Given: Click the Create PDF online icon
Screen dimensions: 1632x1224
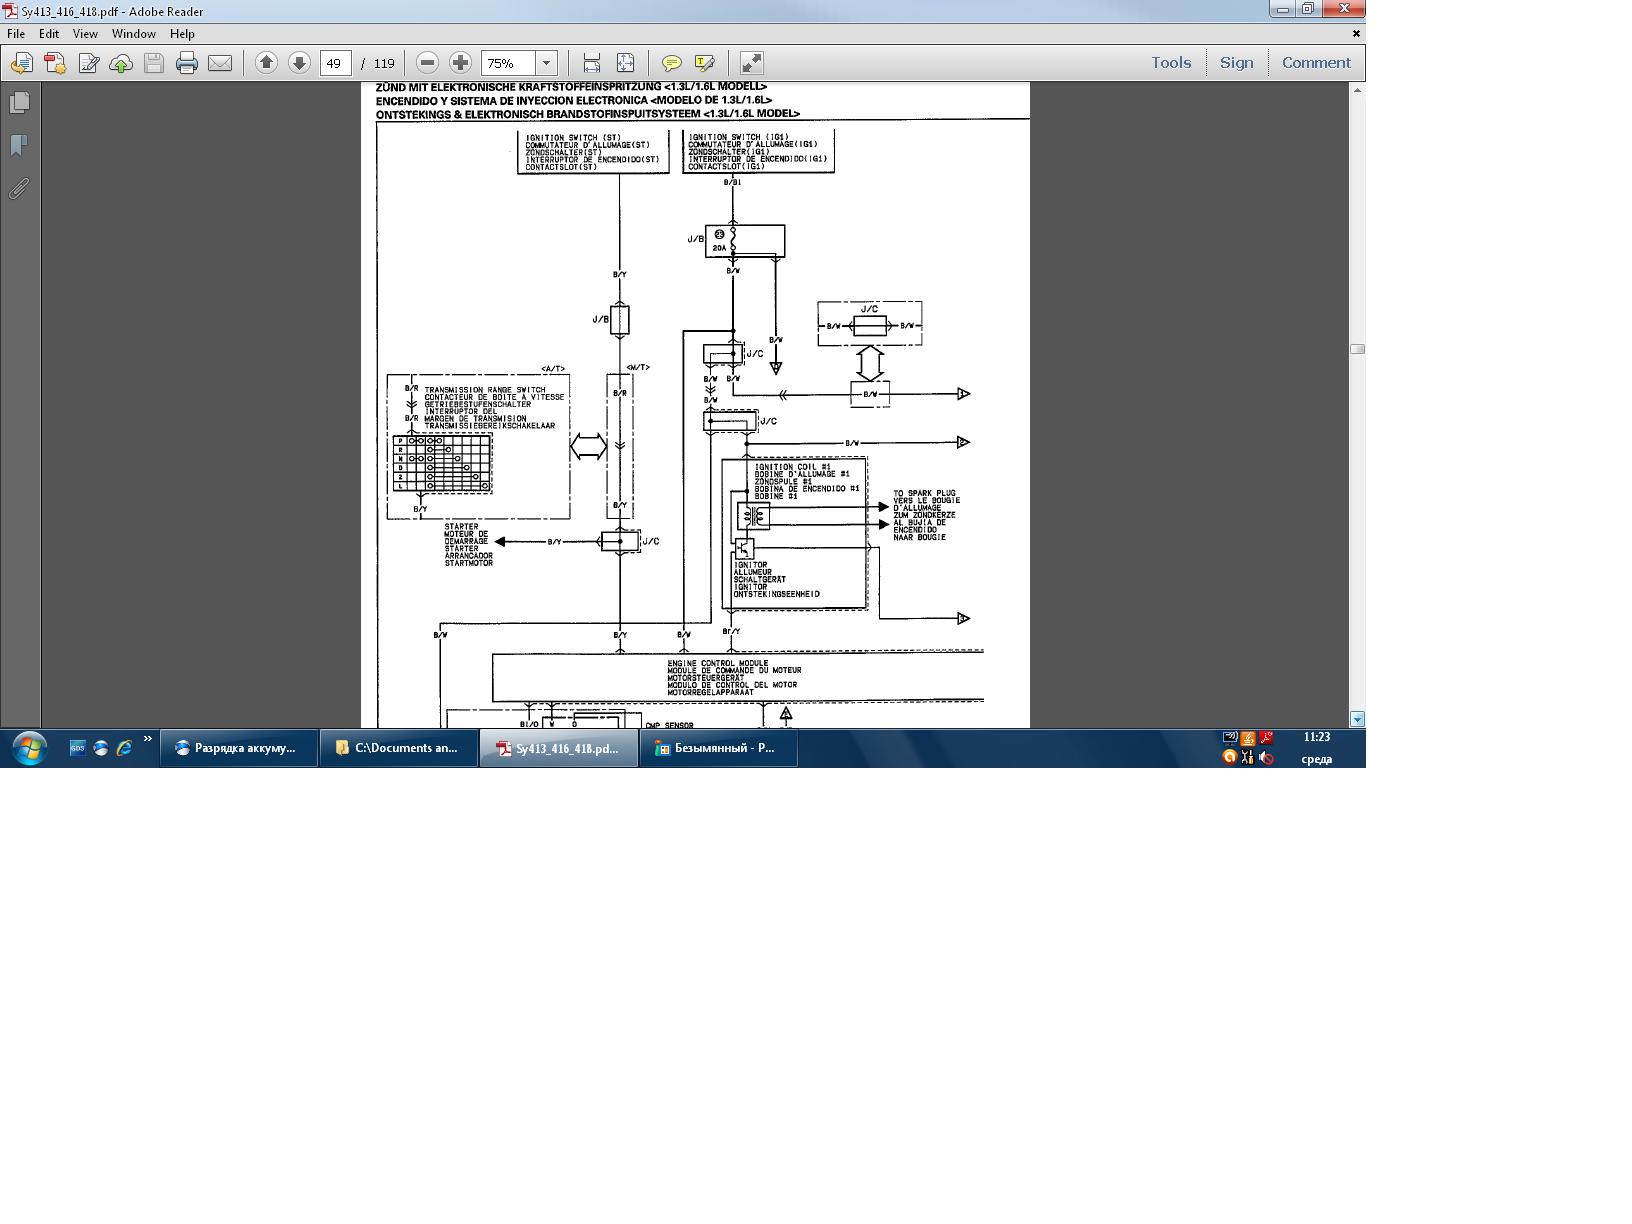Looking at the screenshot, I should point(54,63).
